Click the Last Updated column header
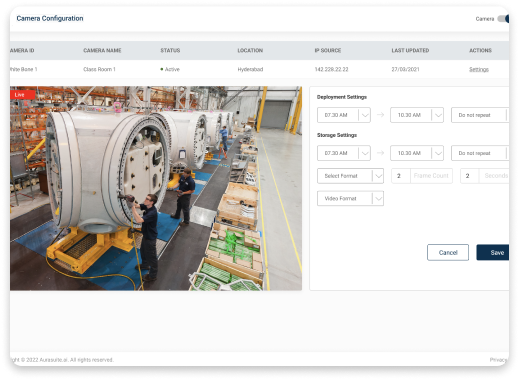 coord(410,50)
